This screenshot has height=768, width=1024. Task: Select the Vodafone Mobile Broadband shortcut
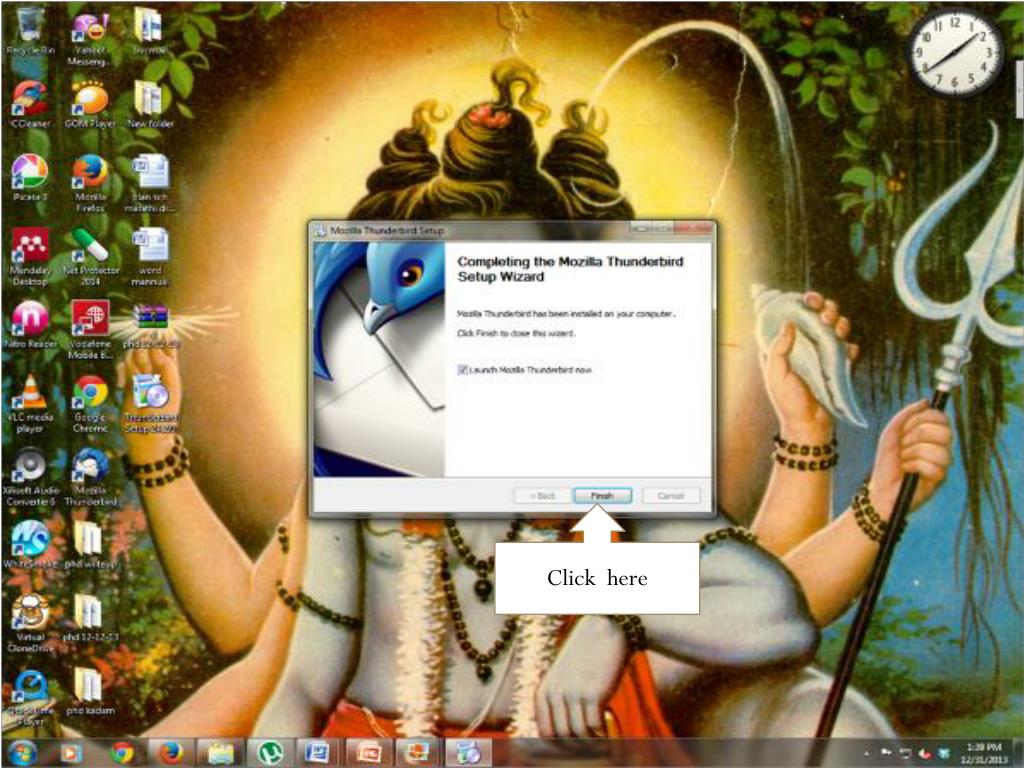point(90,330)
